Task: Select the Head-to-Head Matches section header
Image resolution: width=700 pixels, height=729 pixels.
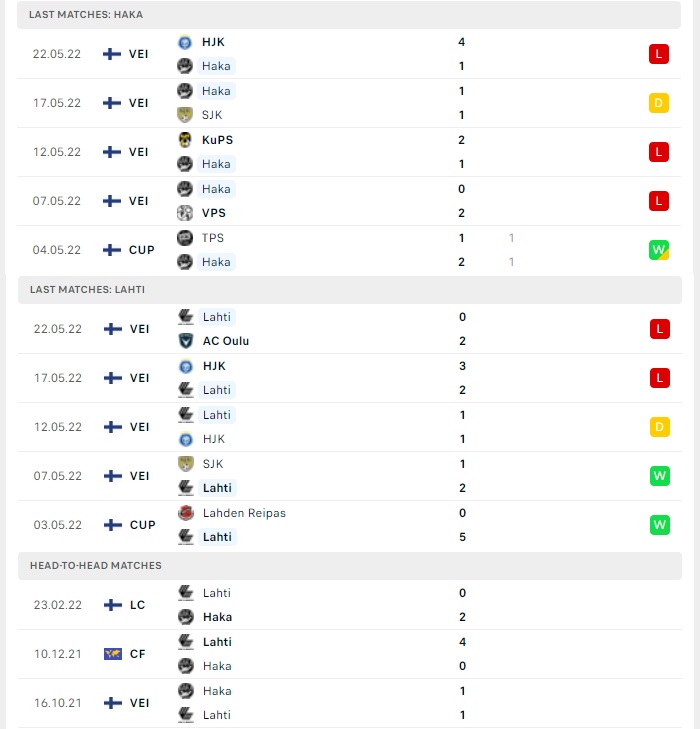Action: point(350,566)
